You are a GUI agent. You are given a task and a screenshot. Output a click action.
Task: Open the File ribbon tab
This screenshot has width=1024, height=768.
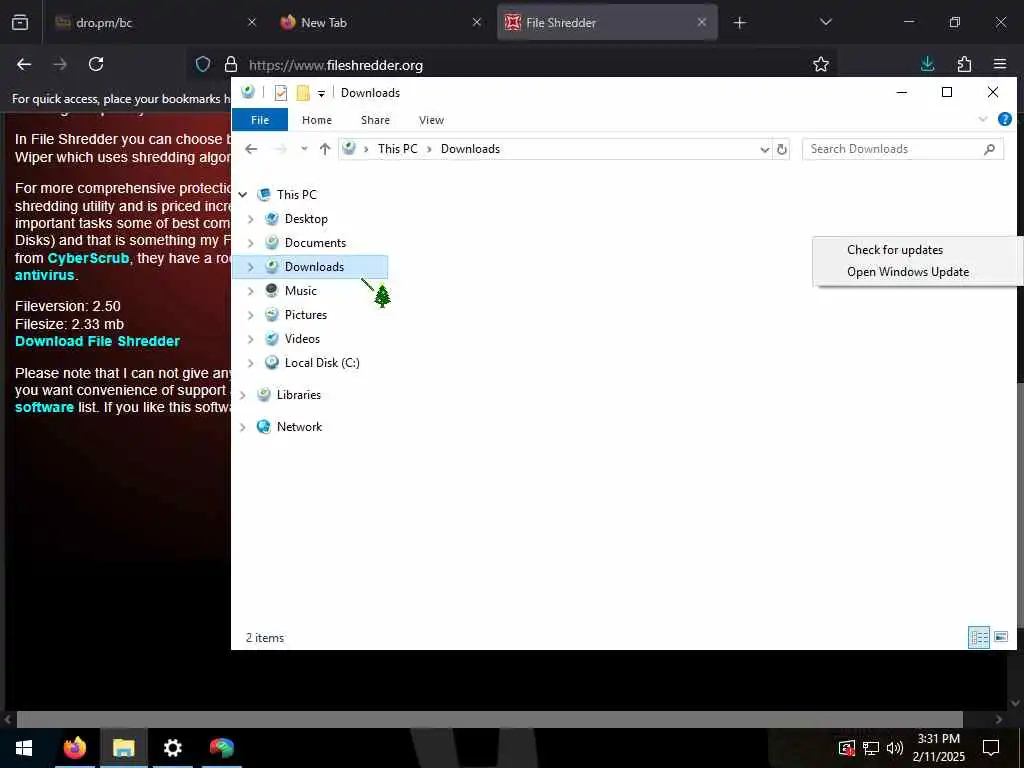(260, 120)
